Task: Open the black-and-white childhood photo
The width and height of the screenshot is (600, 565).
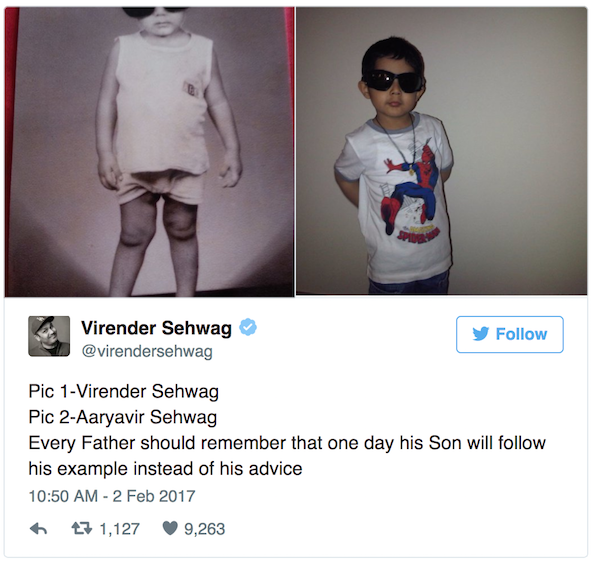Action: pyautogui.click(x=149, y=151)
